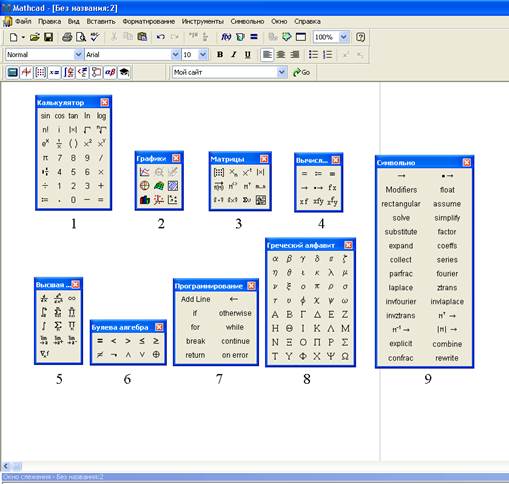This screenshot has width=509, height=484.
Task: Click the horizontal scrollbar left arrow
Action: pyautogui.click(x=5, y=466)
